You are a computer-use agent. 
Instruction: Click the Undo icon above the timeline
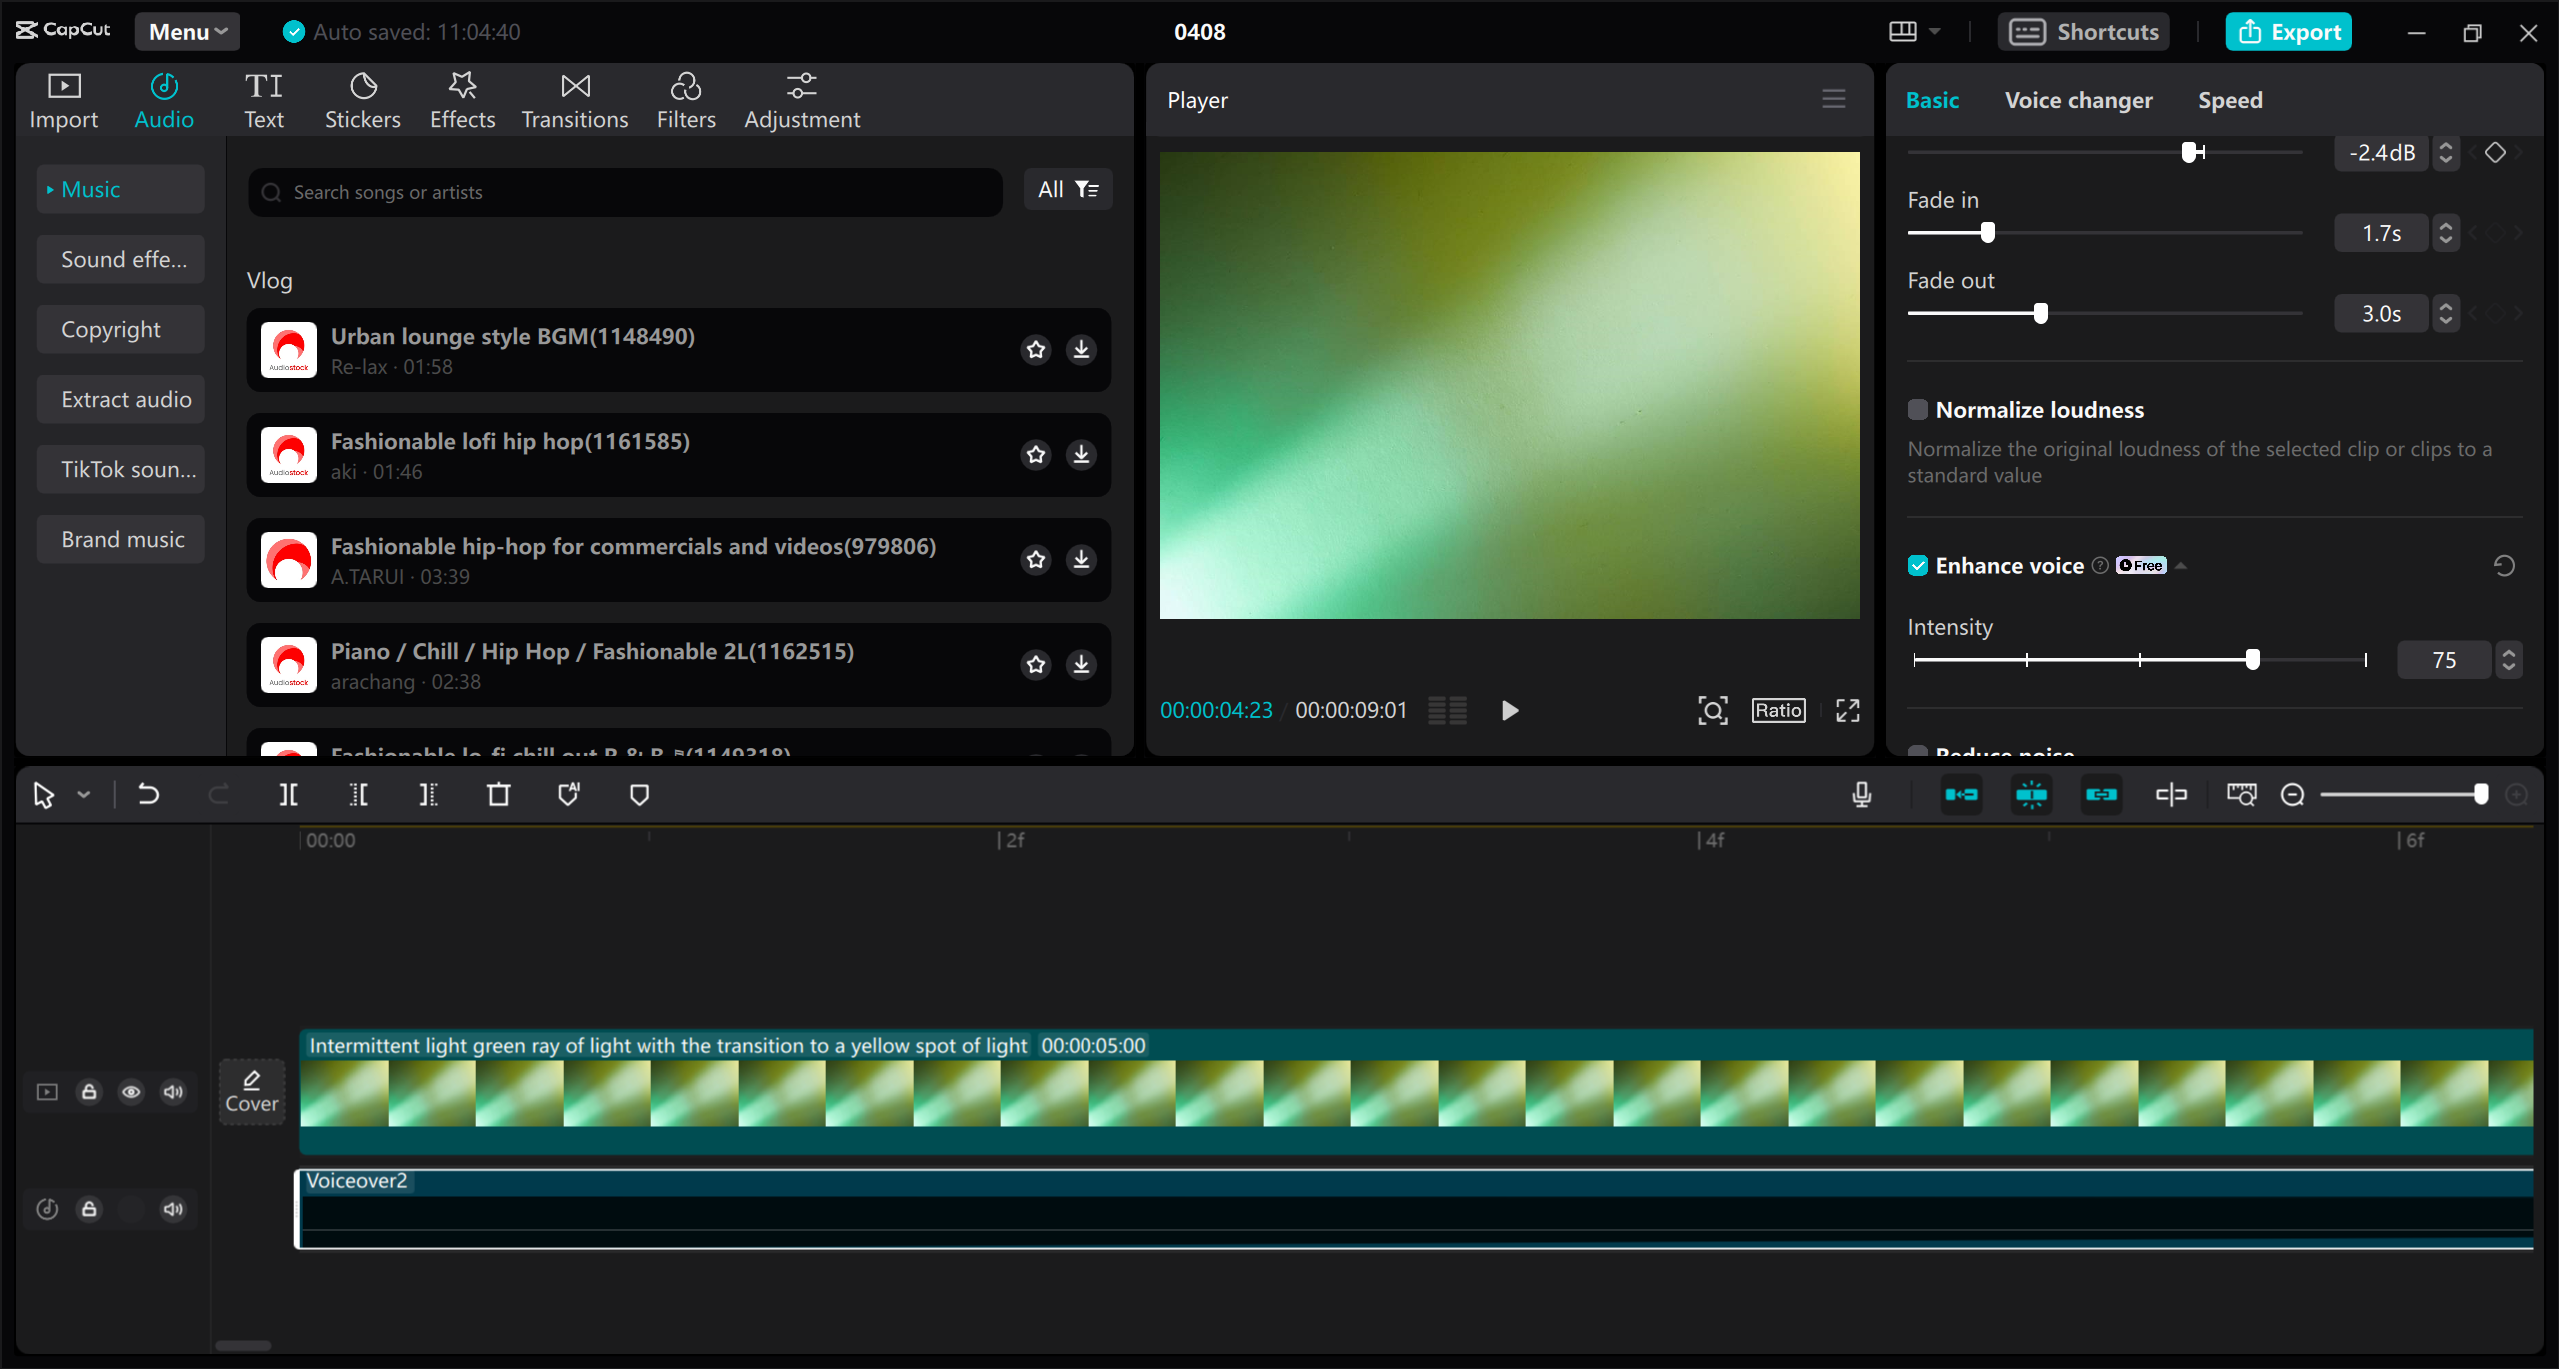pos(148,794)
